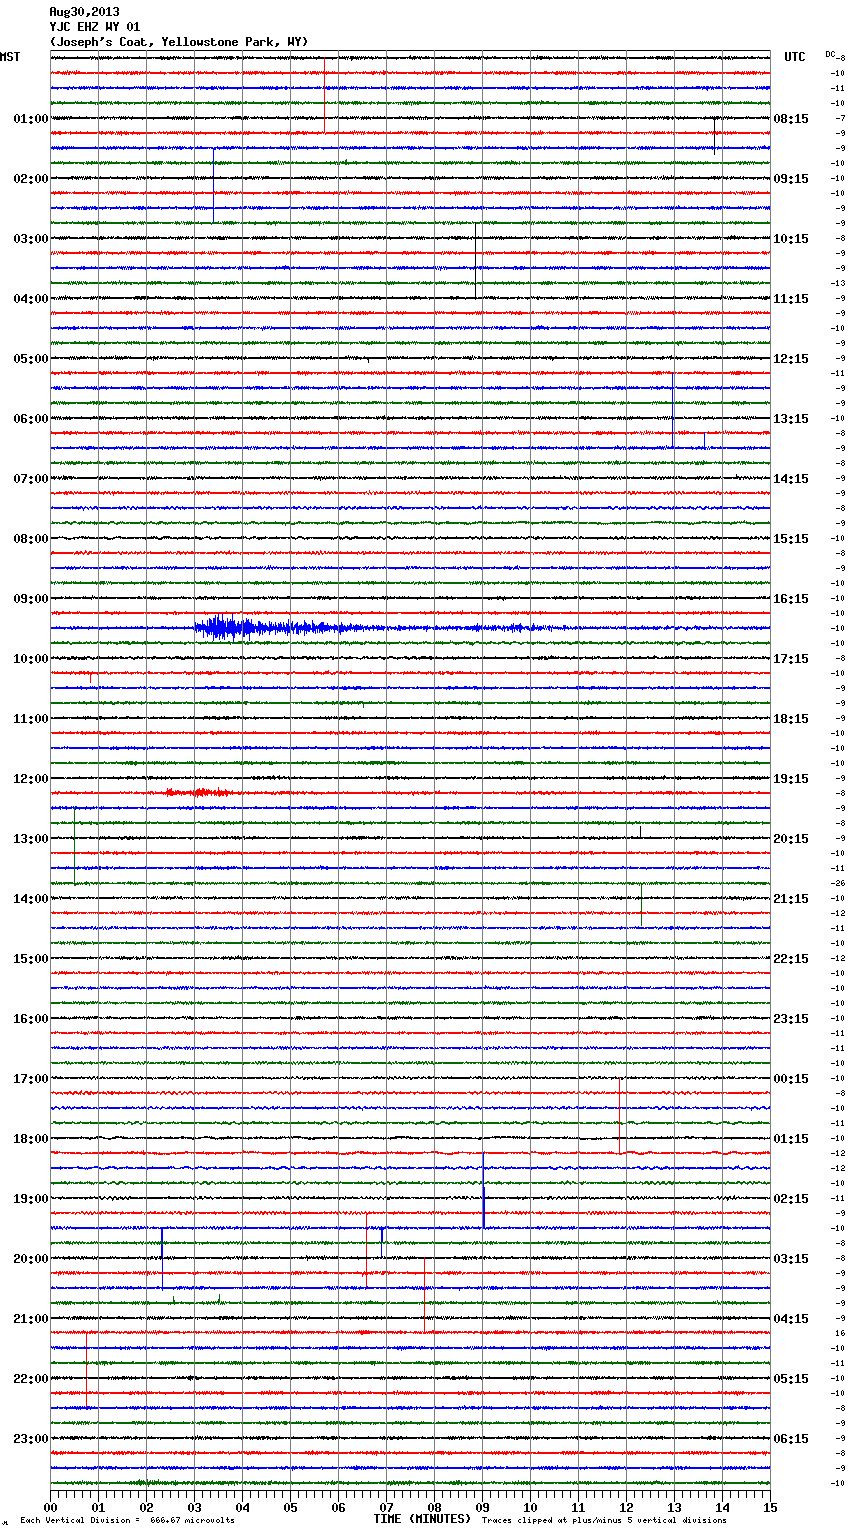Select the station code YJC EHZ WY 01
Screen dimensions: 850x1534
pos(95,27)
